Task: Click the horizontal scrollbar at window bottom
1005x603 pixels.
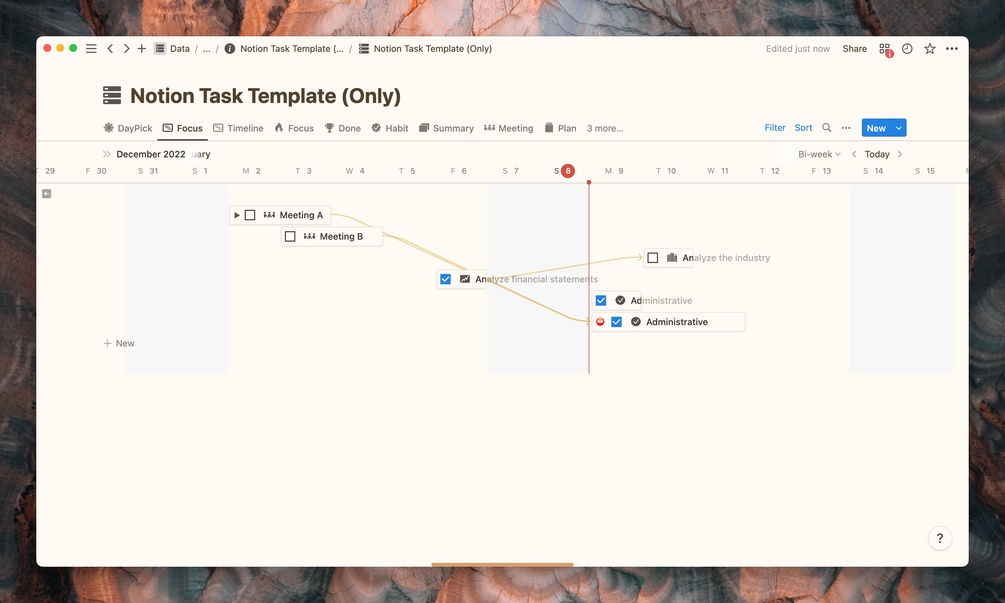Action: click(502, 565)
